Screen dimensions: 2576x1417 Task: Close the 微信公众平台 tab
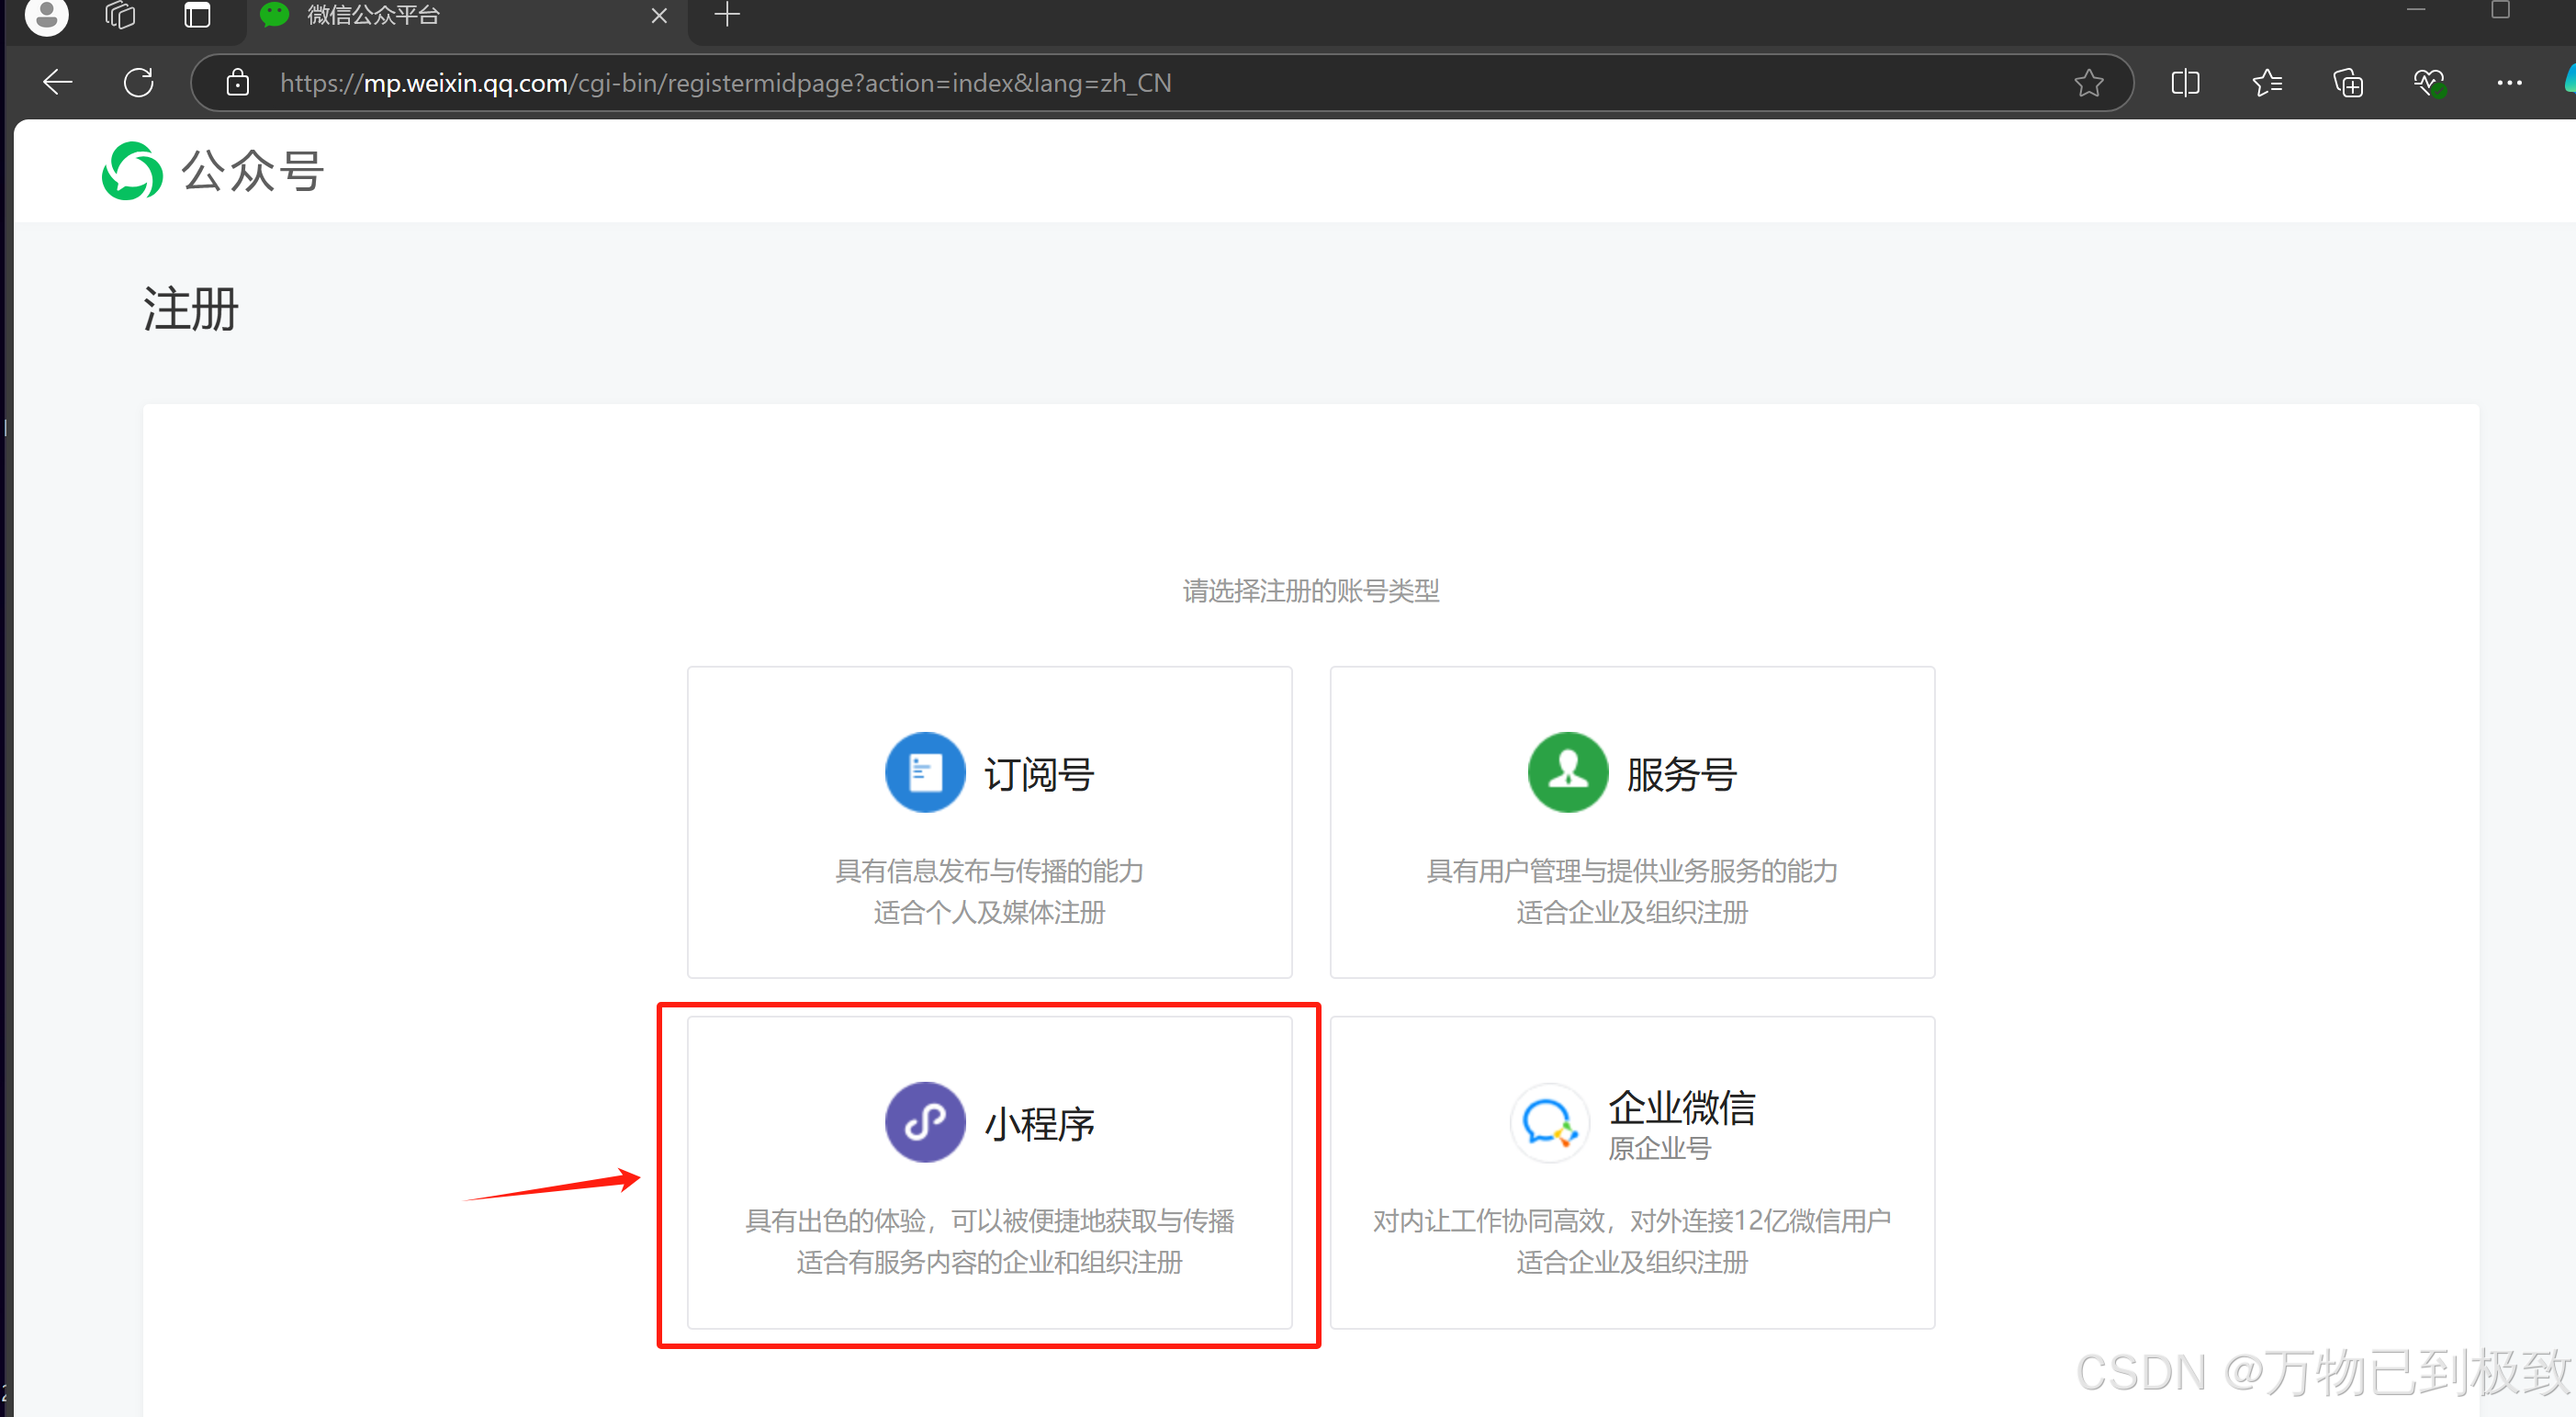pyautogui.click(x=659, y=15)
